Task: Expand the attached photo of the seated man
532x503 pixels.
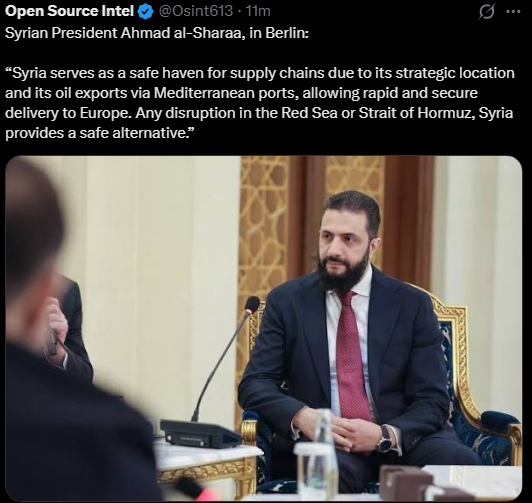Action: [x=263, y=328]
